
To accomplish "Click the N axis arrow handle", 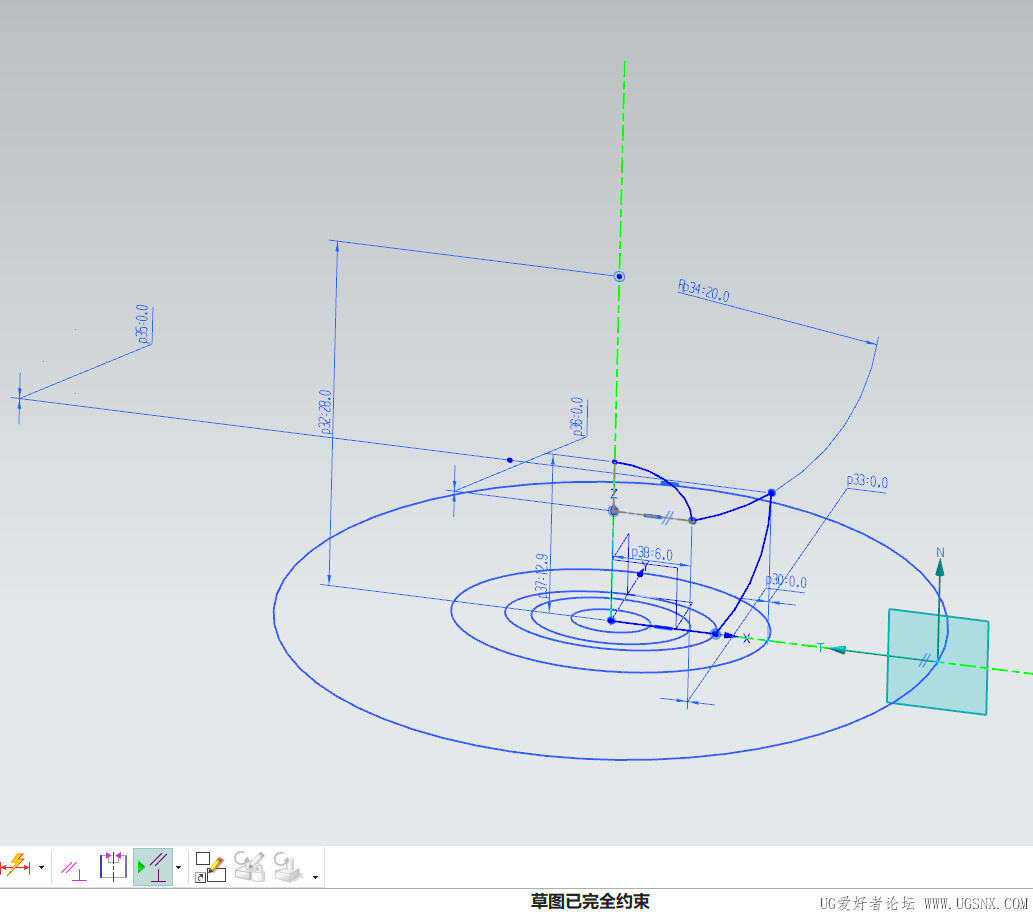I will [x=940, y=566].
